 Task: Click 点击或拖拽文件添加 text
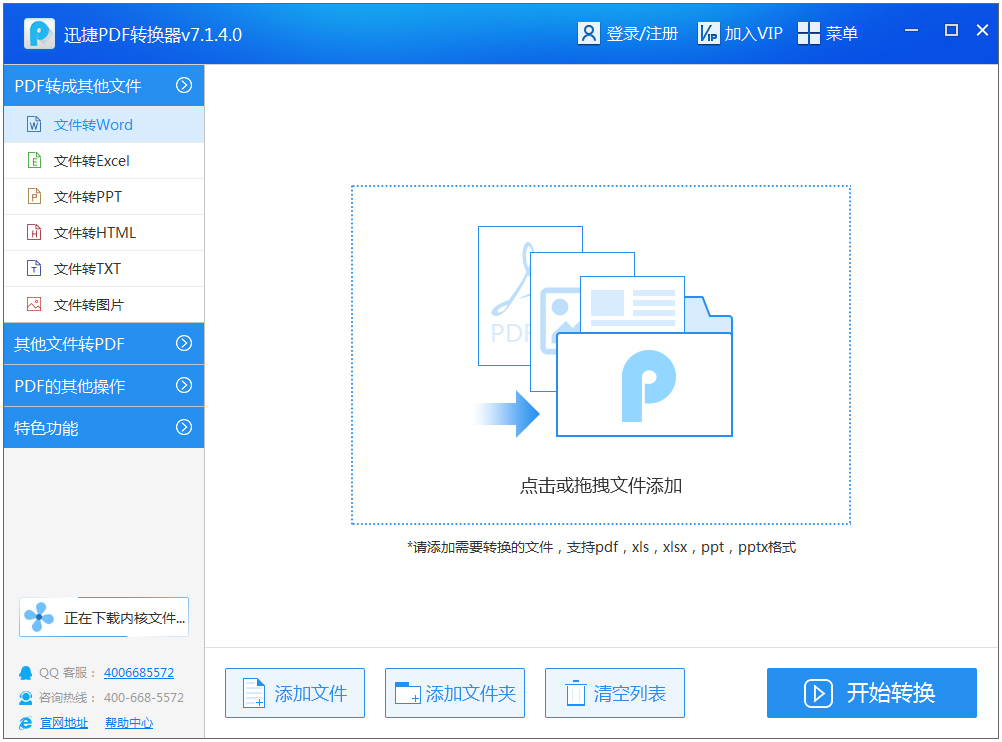point(601,486)
